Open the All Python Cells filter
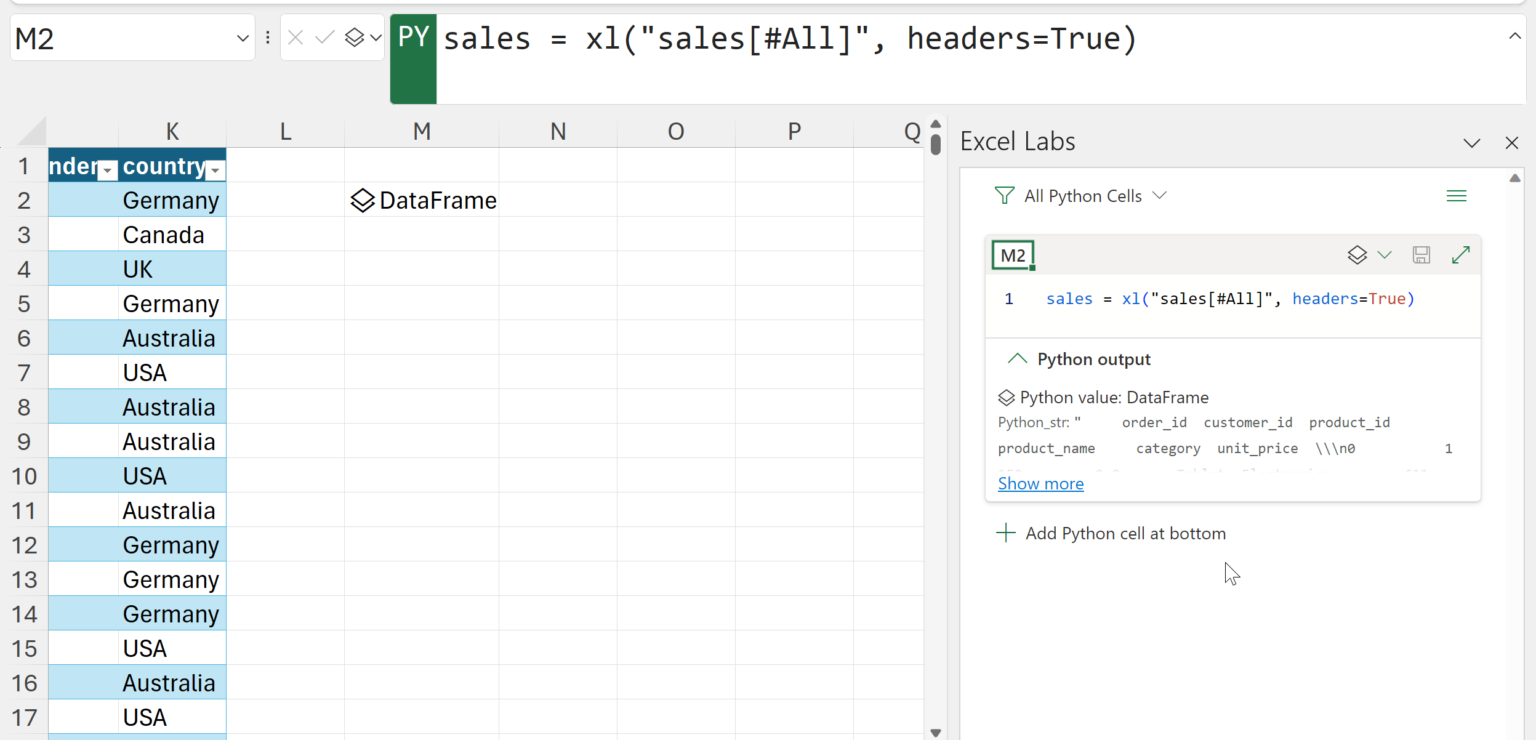Viewport: 1536px width, 740px height. pyautogui.click(x=1081, y=196)
